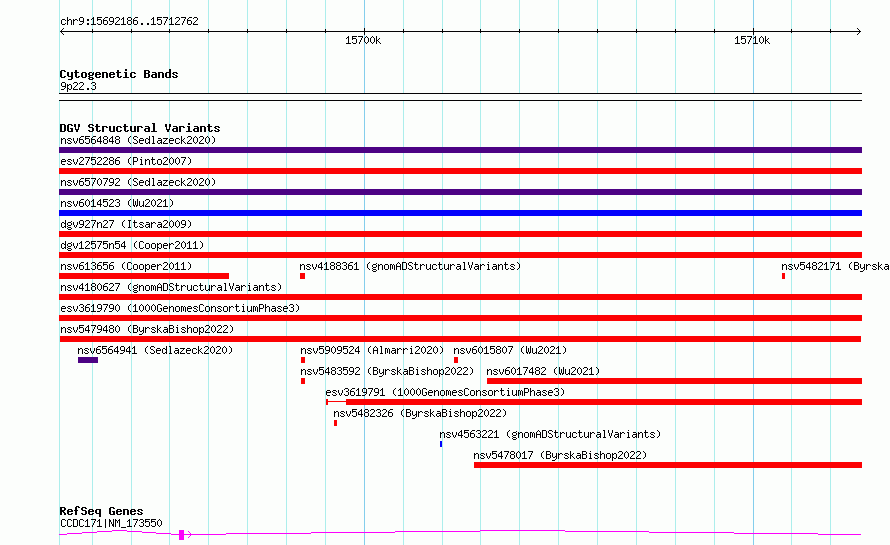The image size is (890, 545).
Task: Open the nsv5482326 (ByrskaBishop2022) label
Action: tap(420, 413)
